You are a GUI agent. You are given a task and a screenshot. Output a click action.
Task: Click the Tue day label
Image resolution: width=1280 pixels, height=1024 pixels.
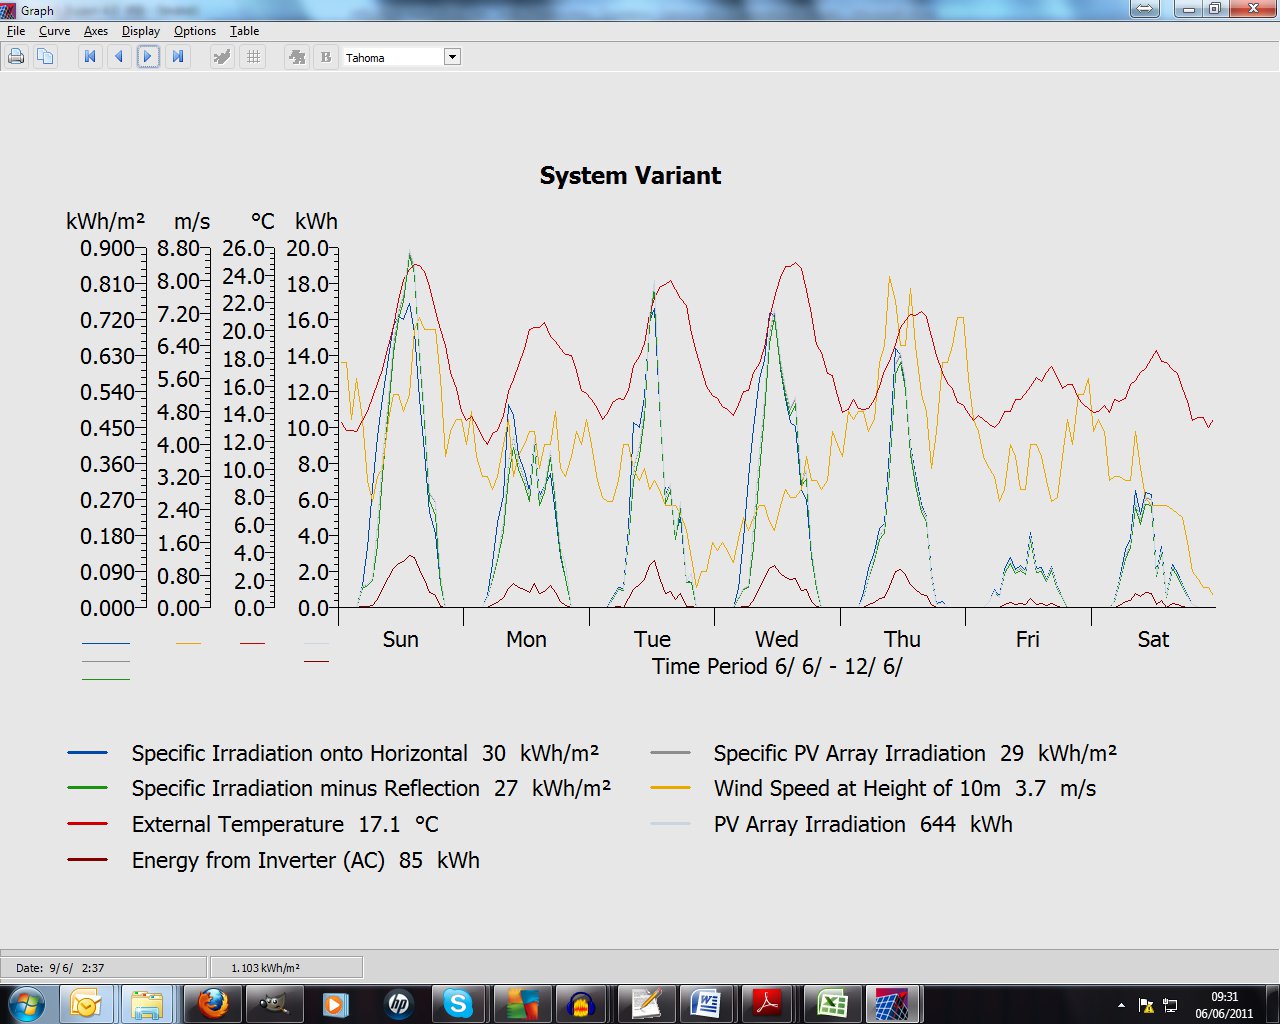(x=652, y=640)
